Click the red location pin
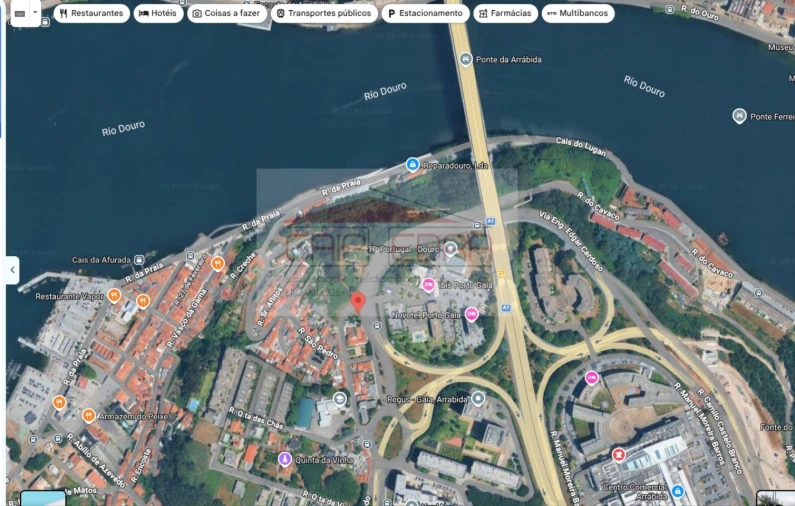 358,302
